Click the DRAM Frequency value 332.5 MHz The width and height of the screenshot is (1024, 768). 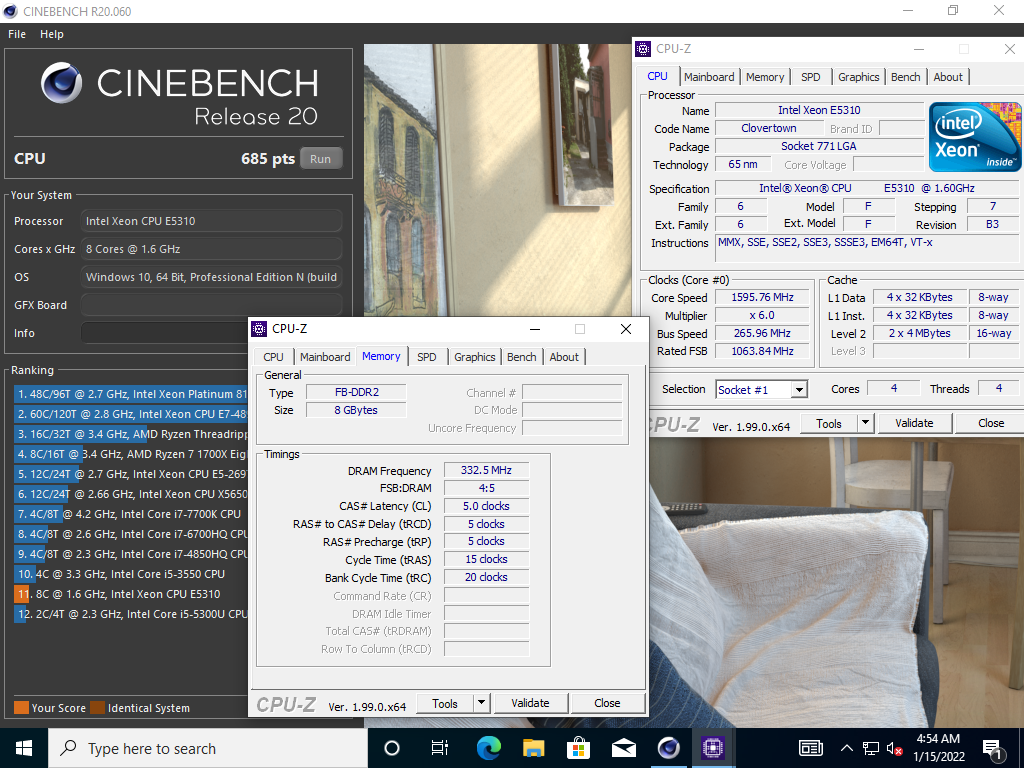486,470
